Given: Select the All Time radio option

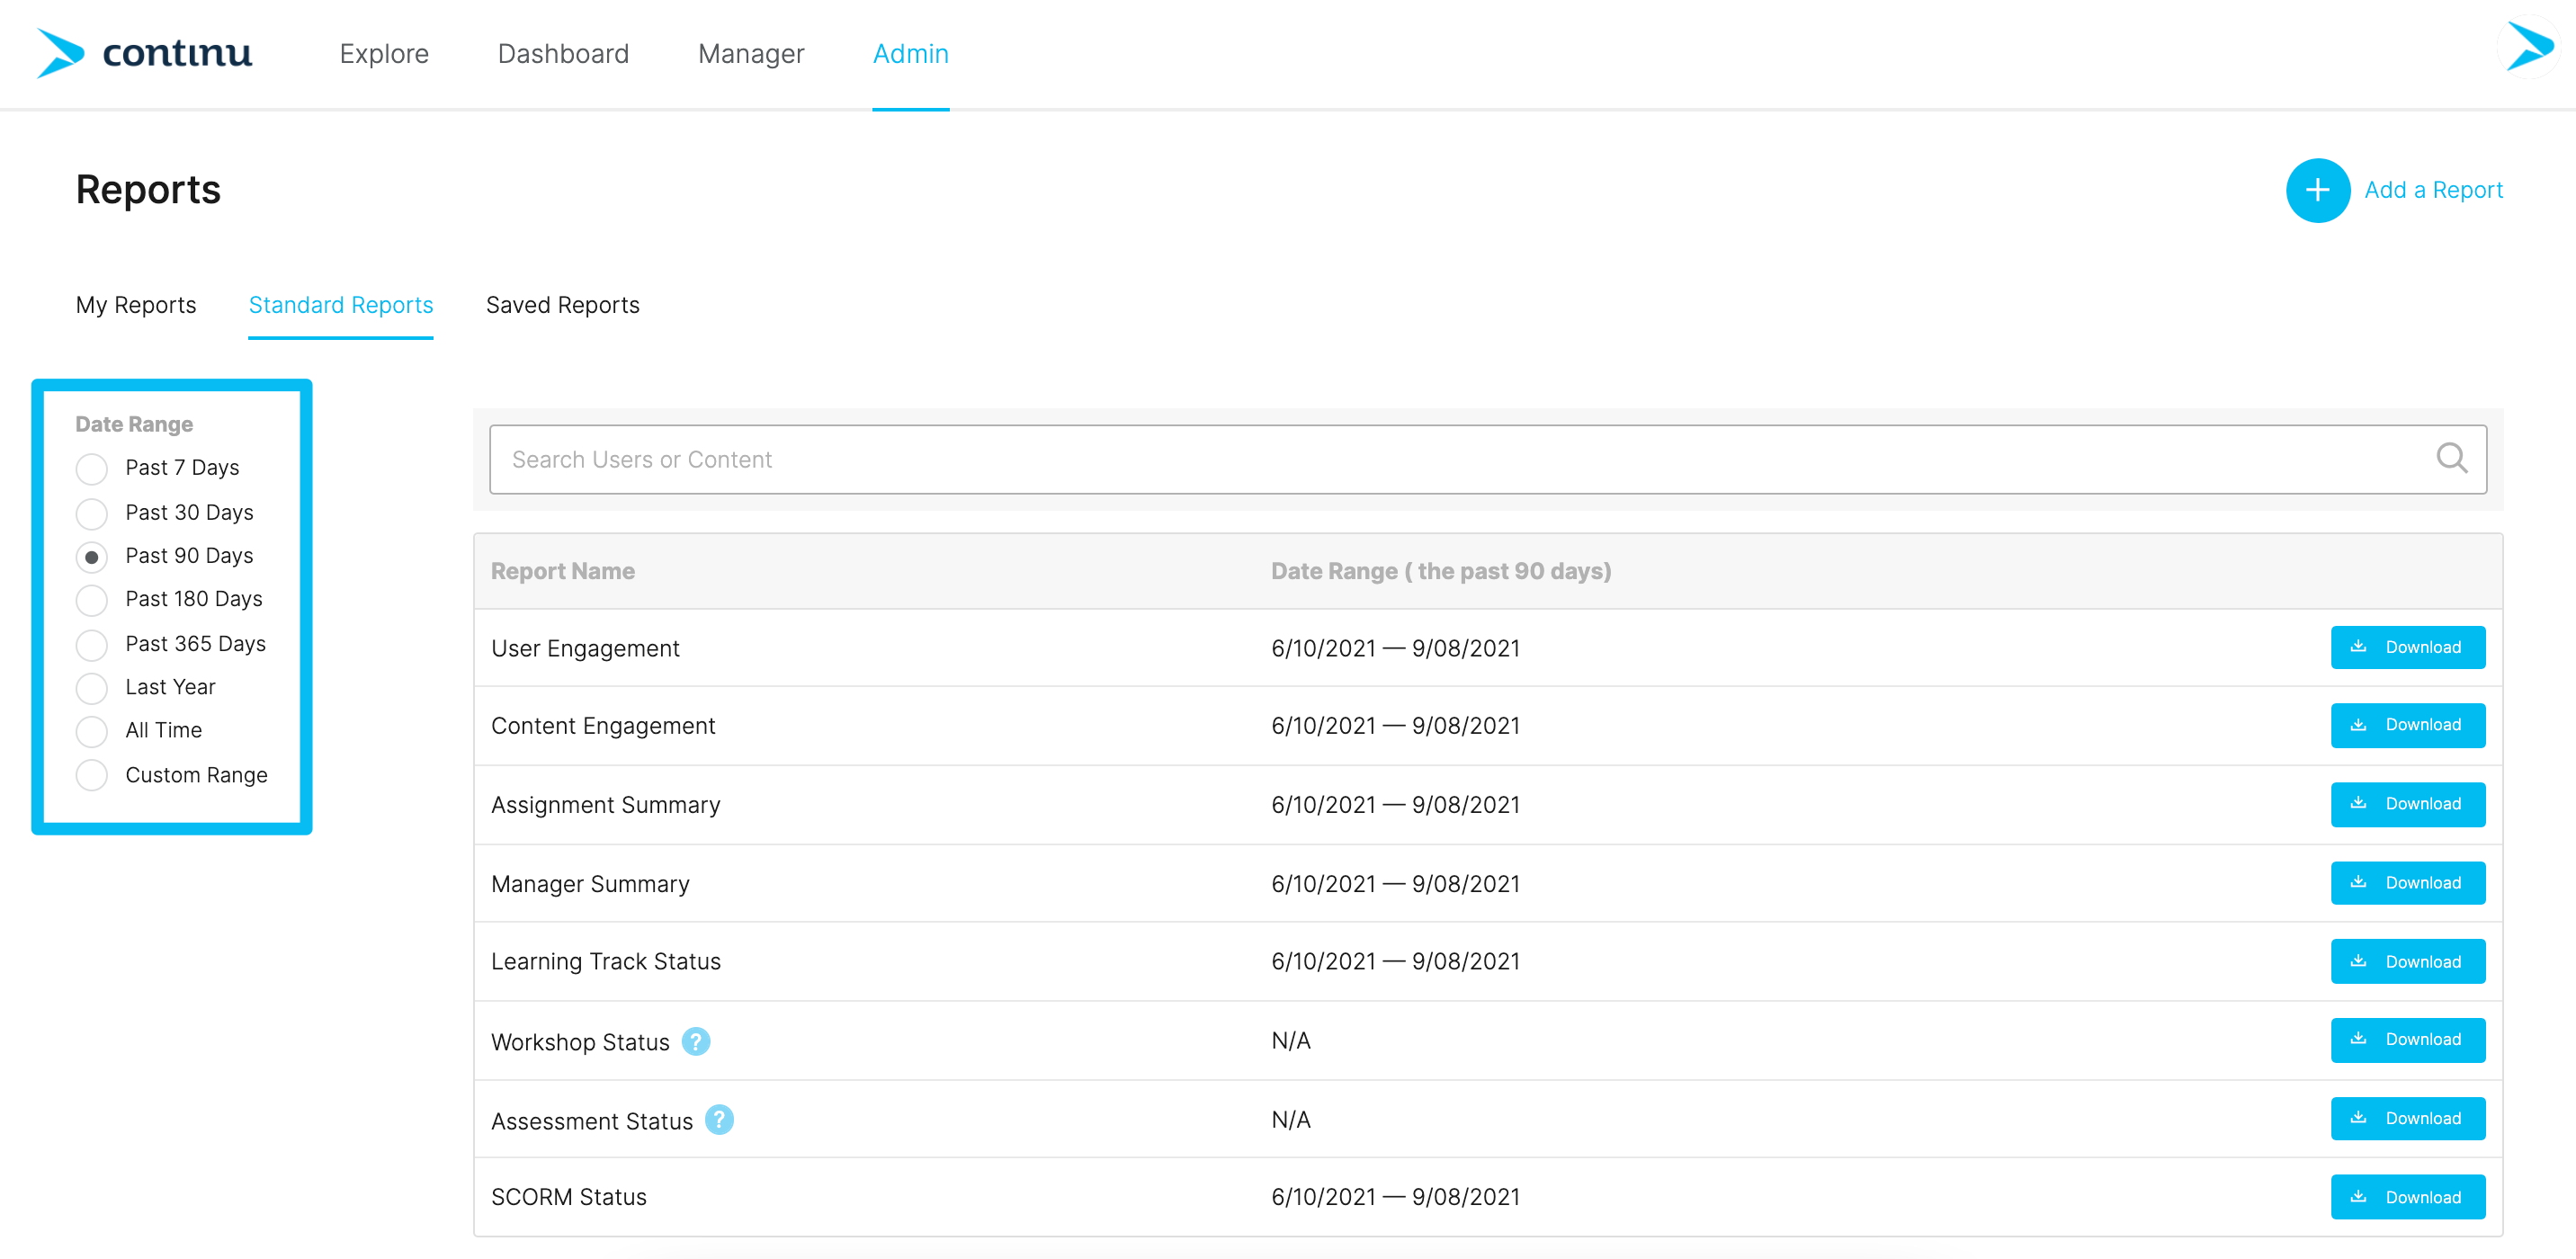Looking at the screenshot, I should 91,731.
